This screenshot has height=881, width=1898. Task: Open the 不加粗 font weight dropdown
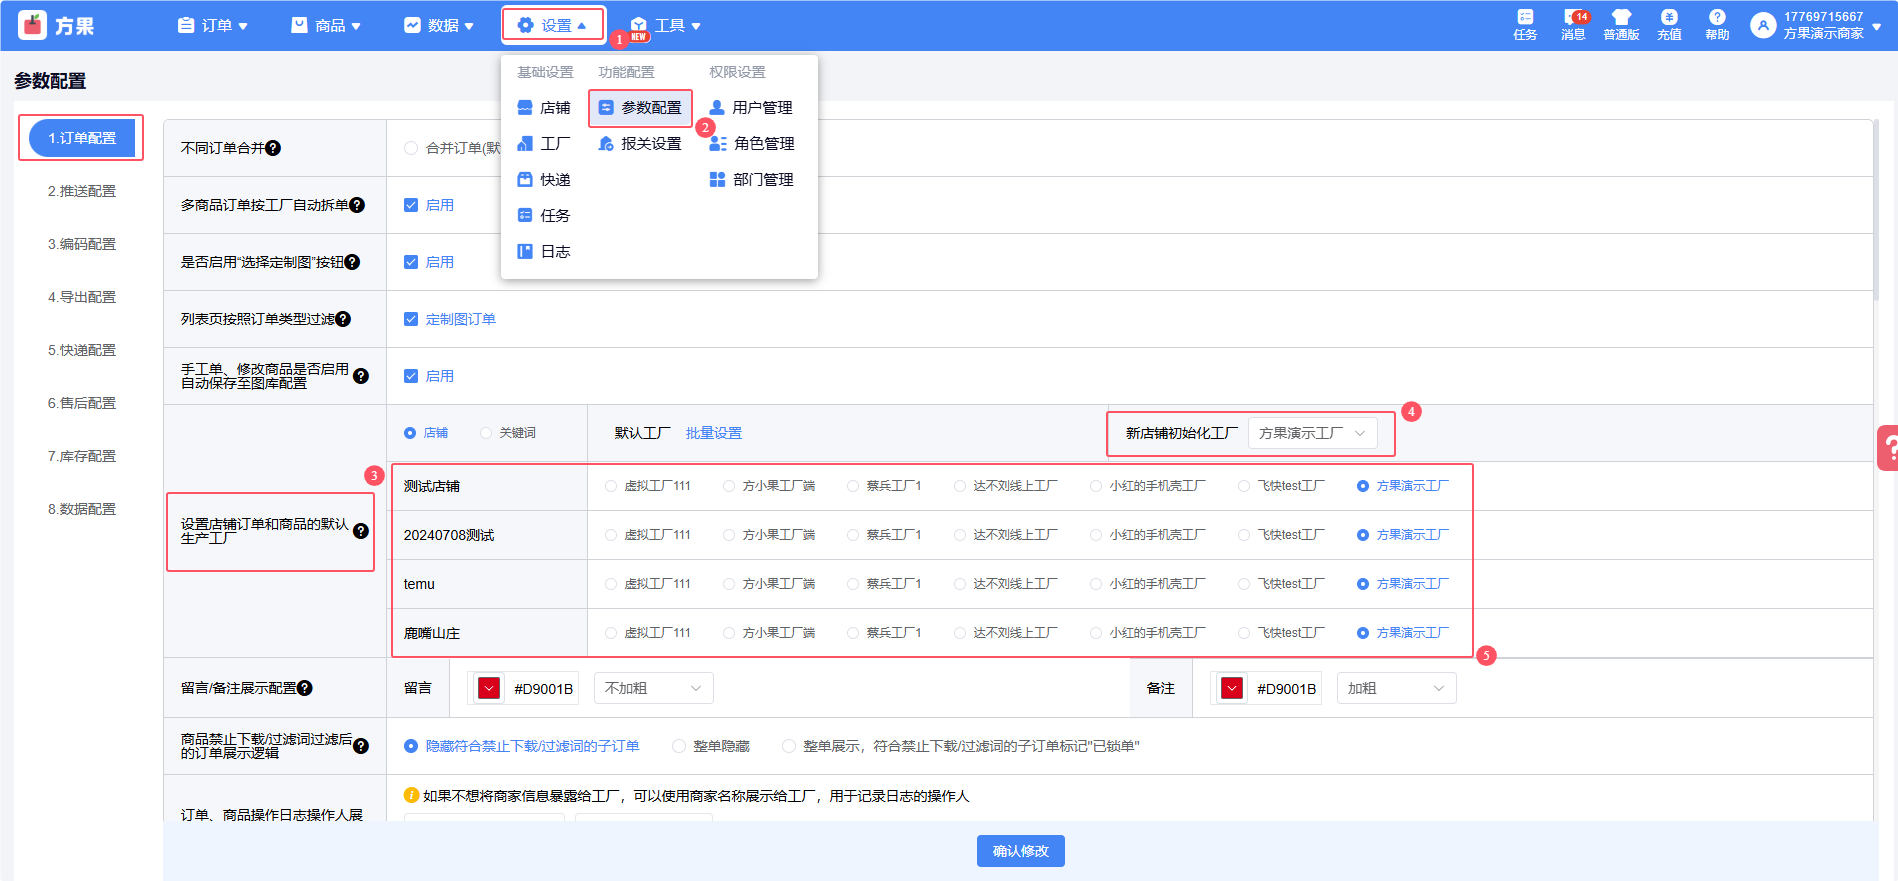point(653,688)
